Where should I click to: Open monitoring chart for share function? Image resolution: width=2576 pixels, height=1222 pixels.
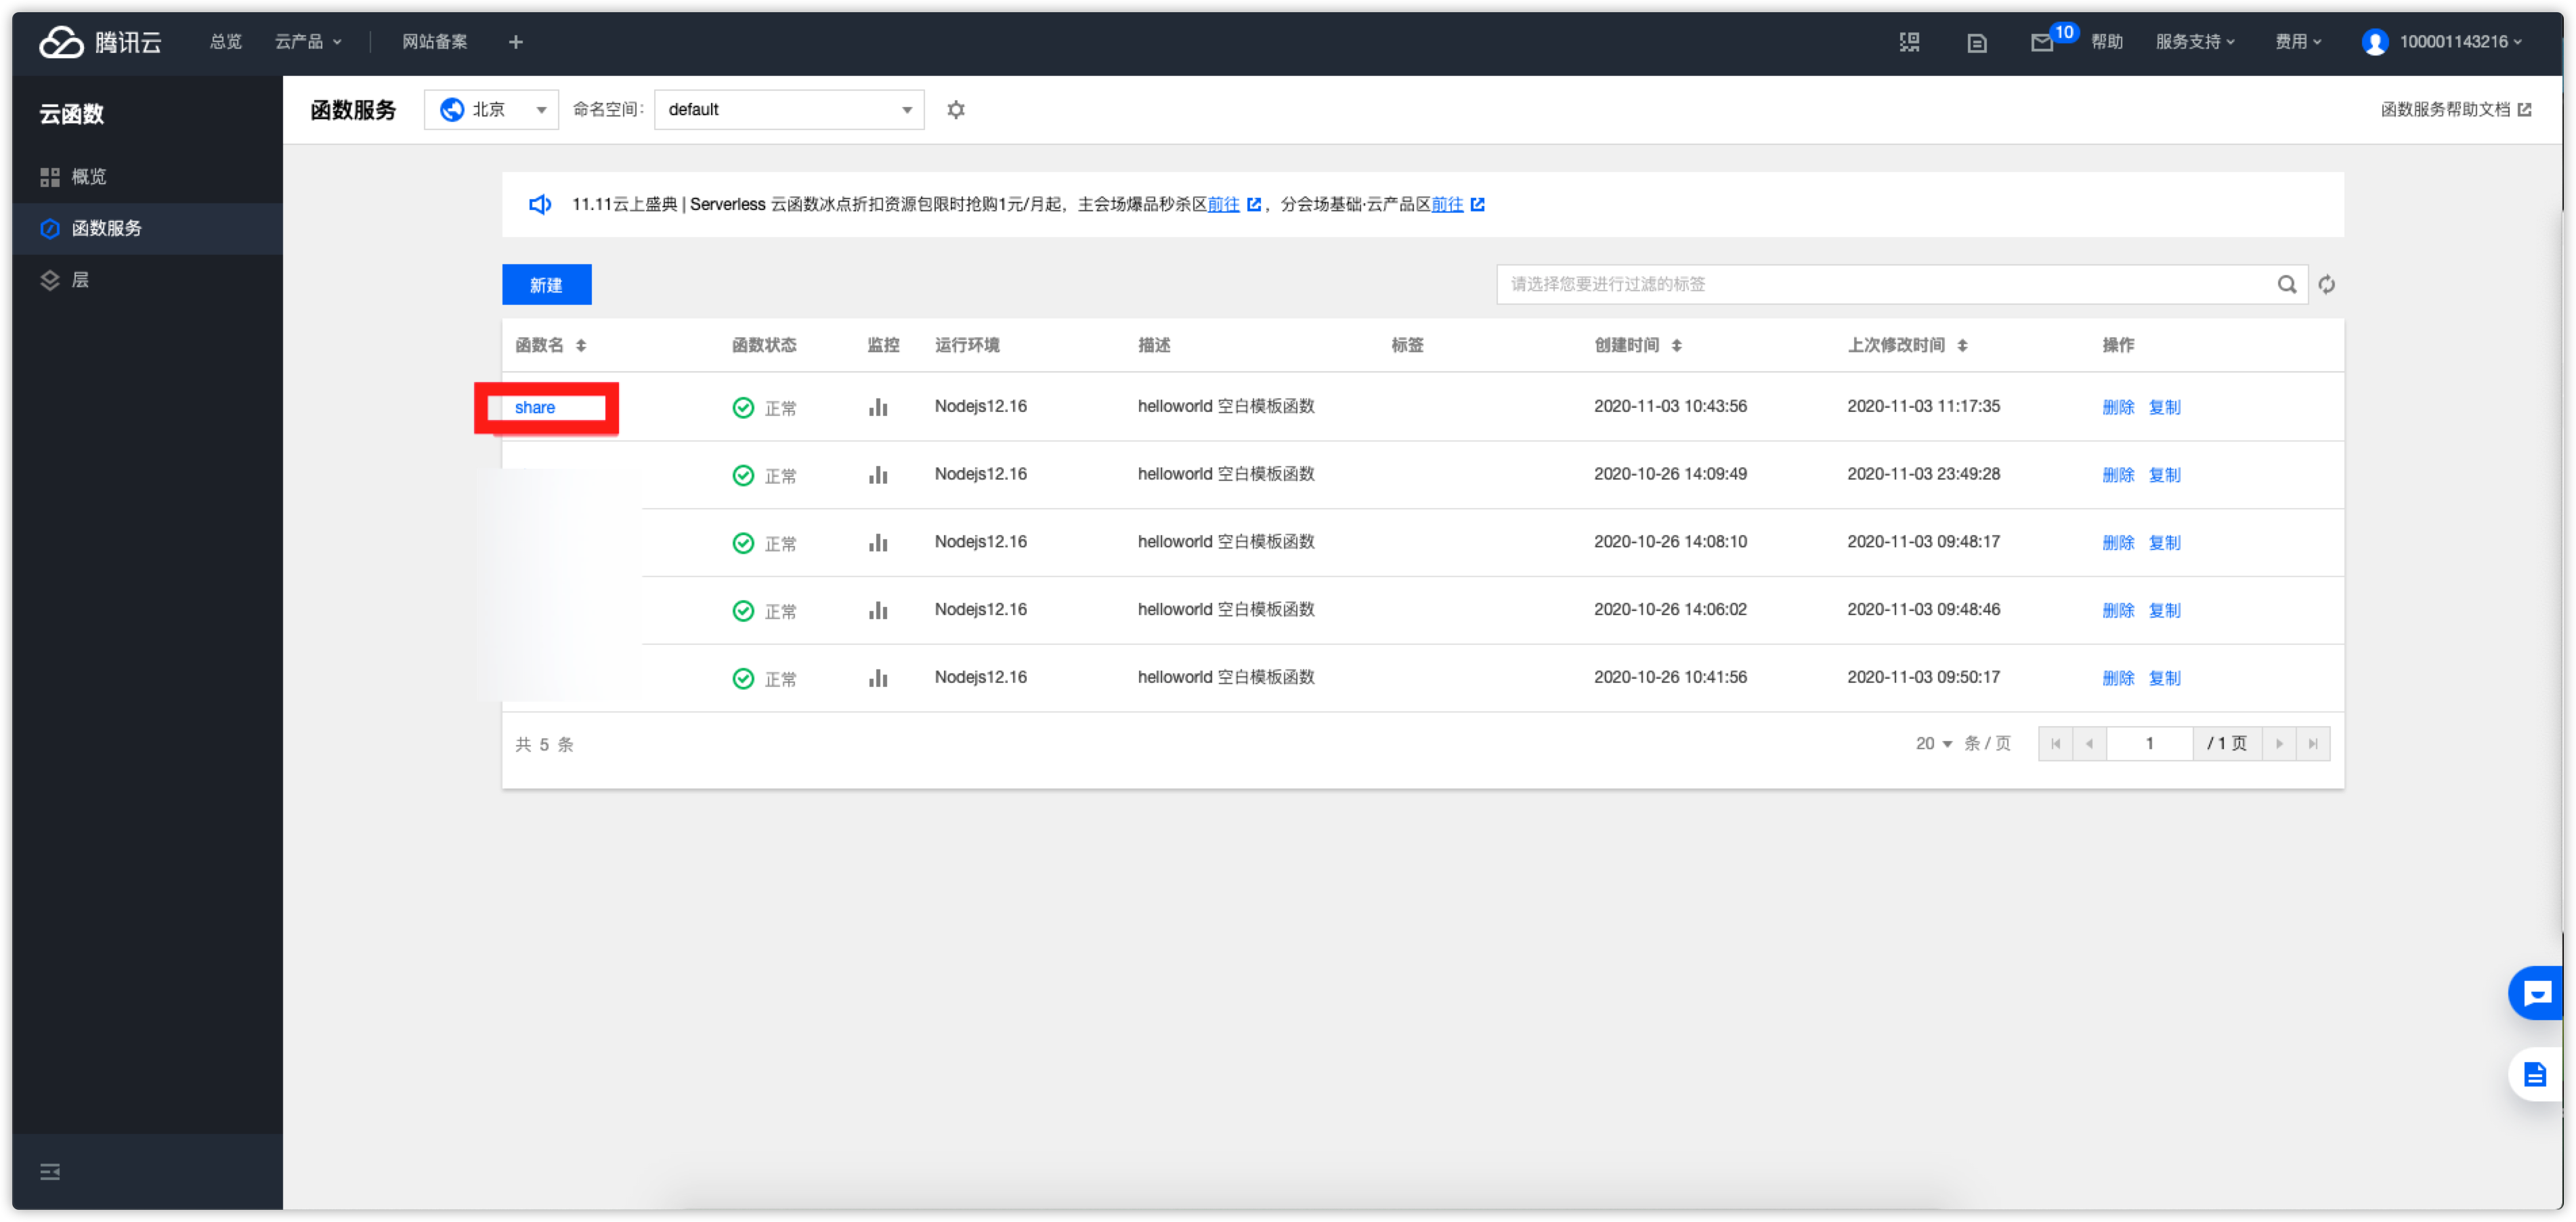click(878, 407)
